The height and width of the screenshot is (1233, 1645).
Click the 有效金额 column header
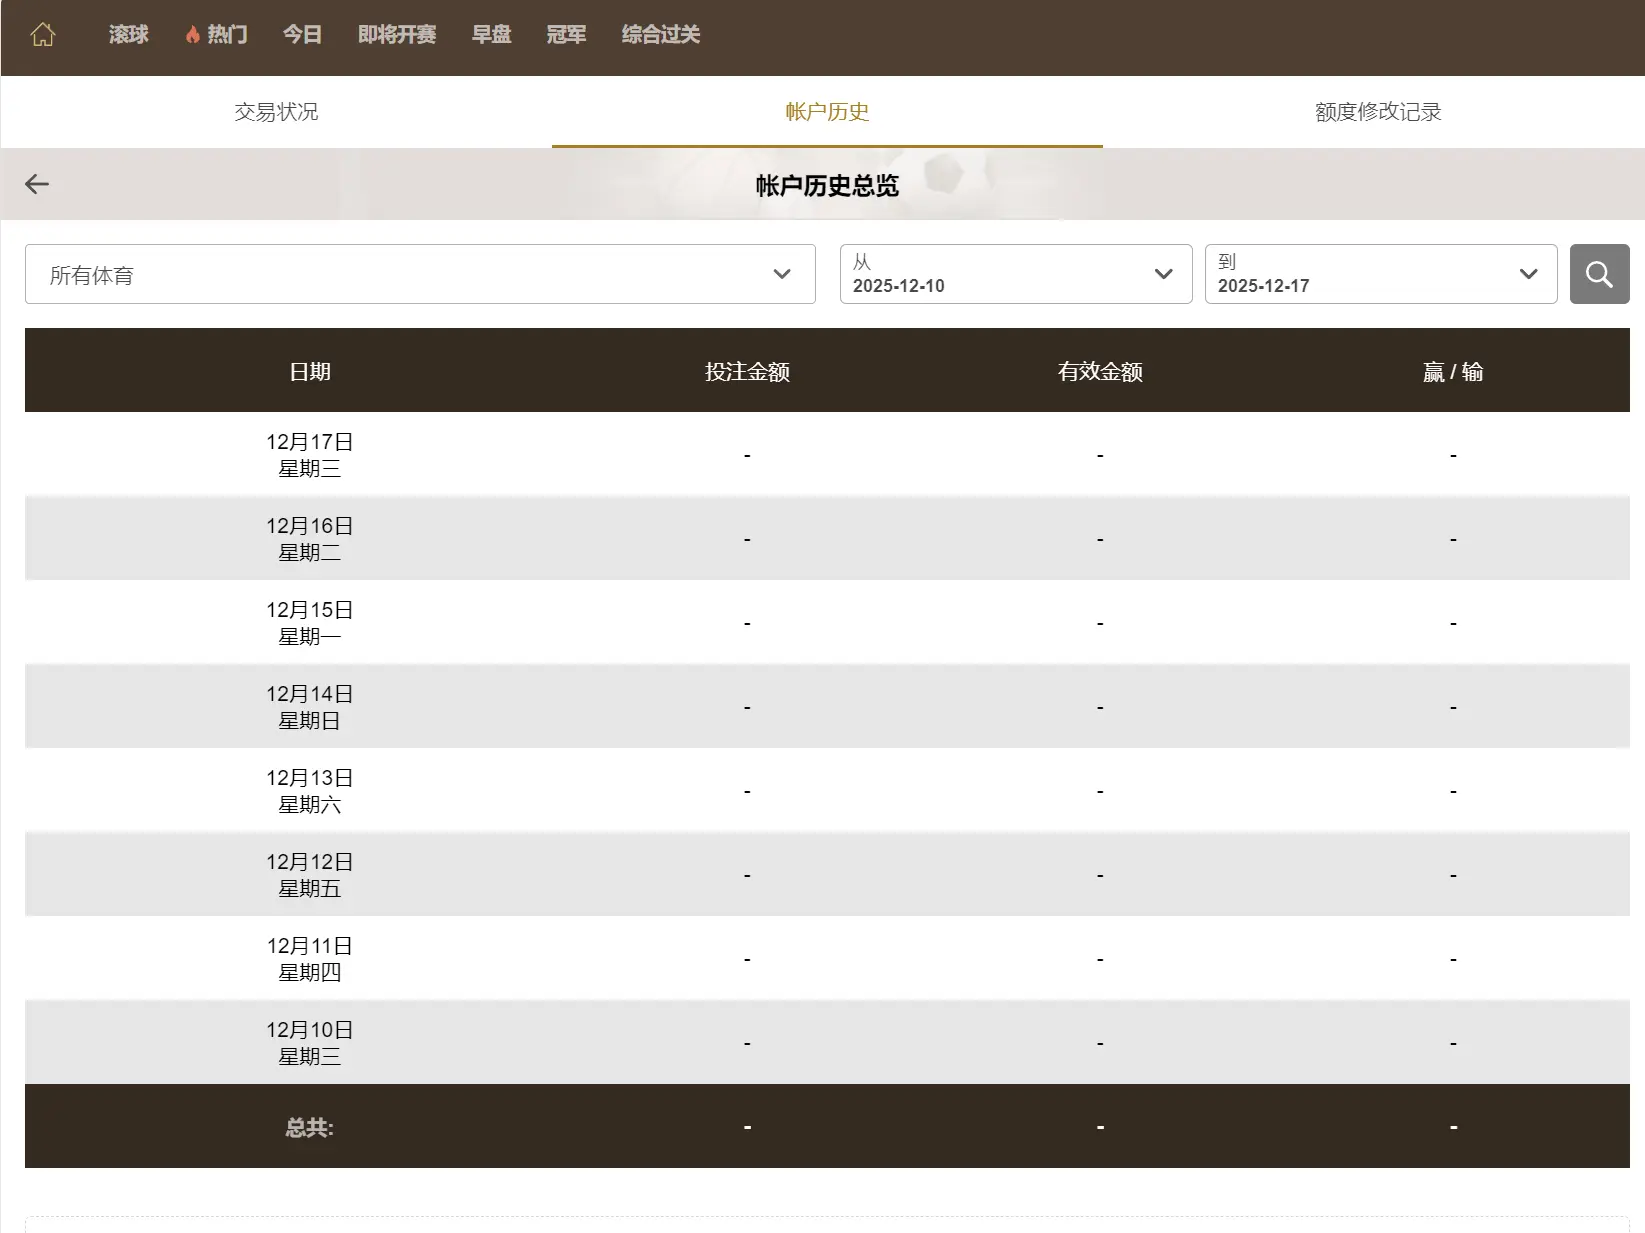pyautogui.click(x=1100, y=372)
